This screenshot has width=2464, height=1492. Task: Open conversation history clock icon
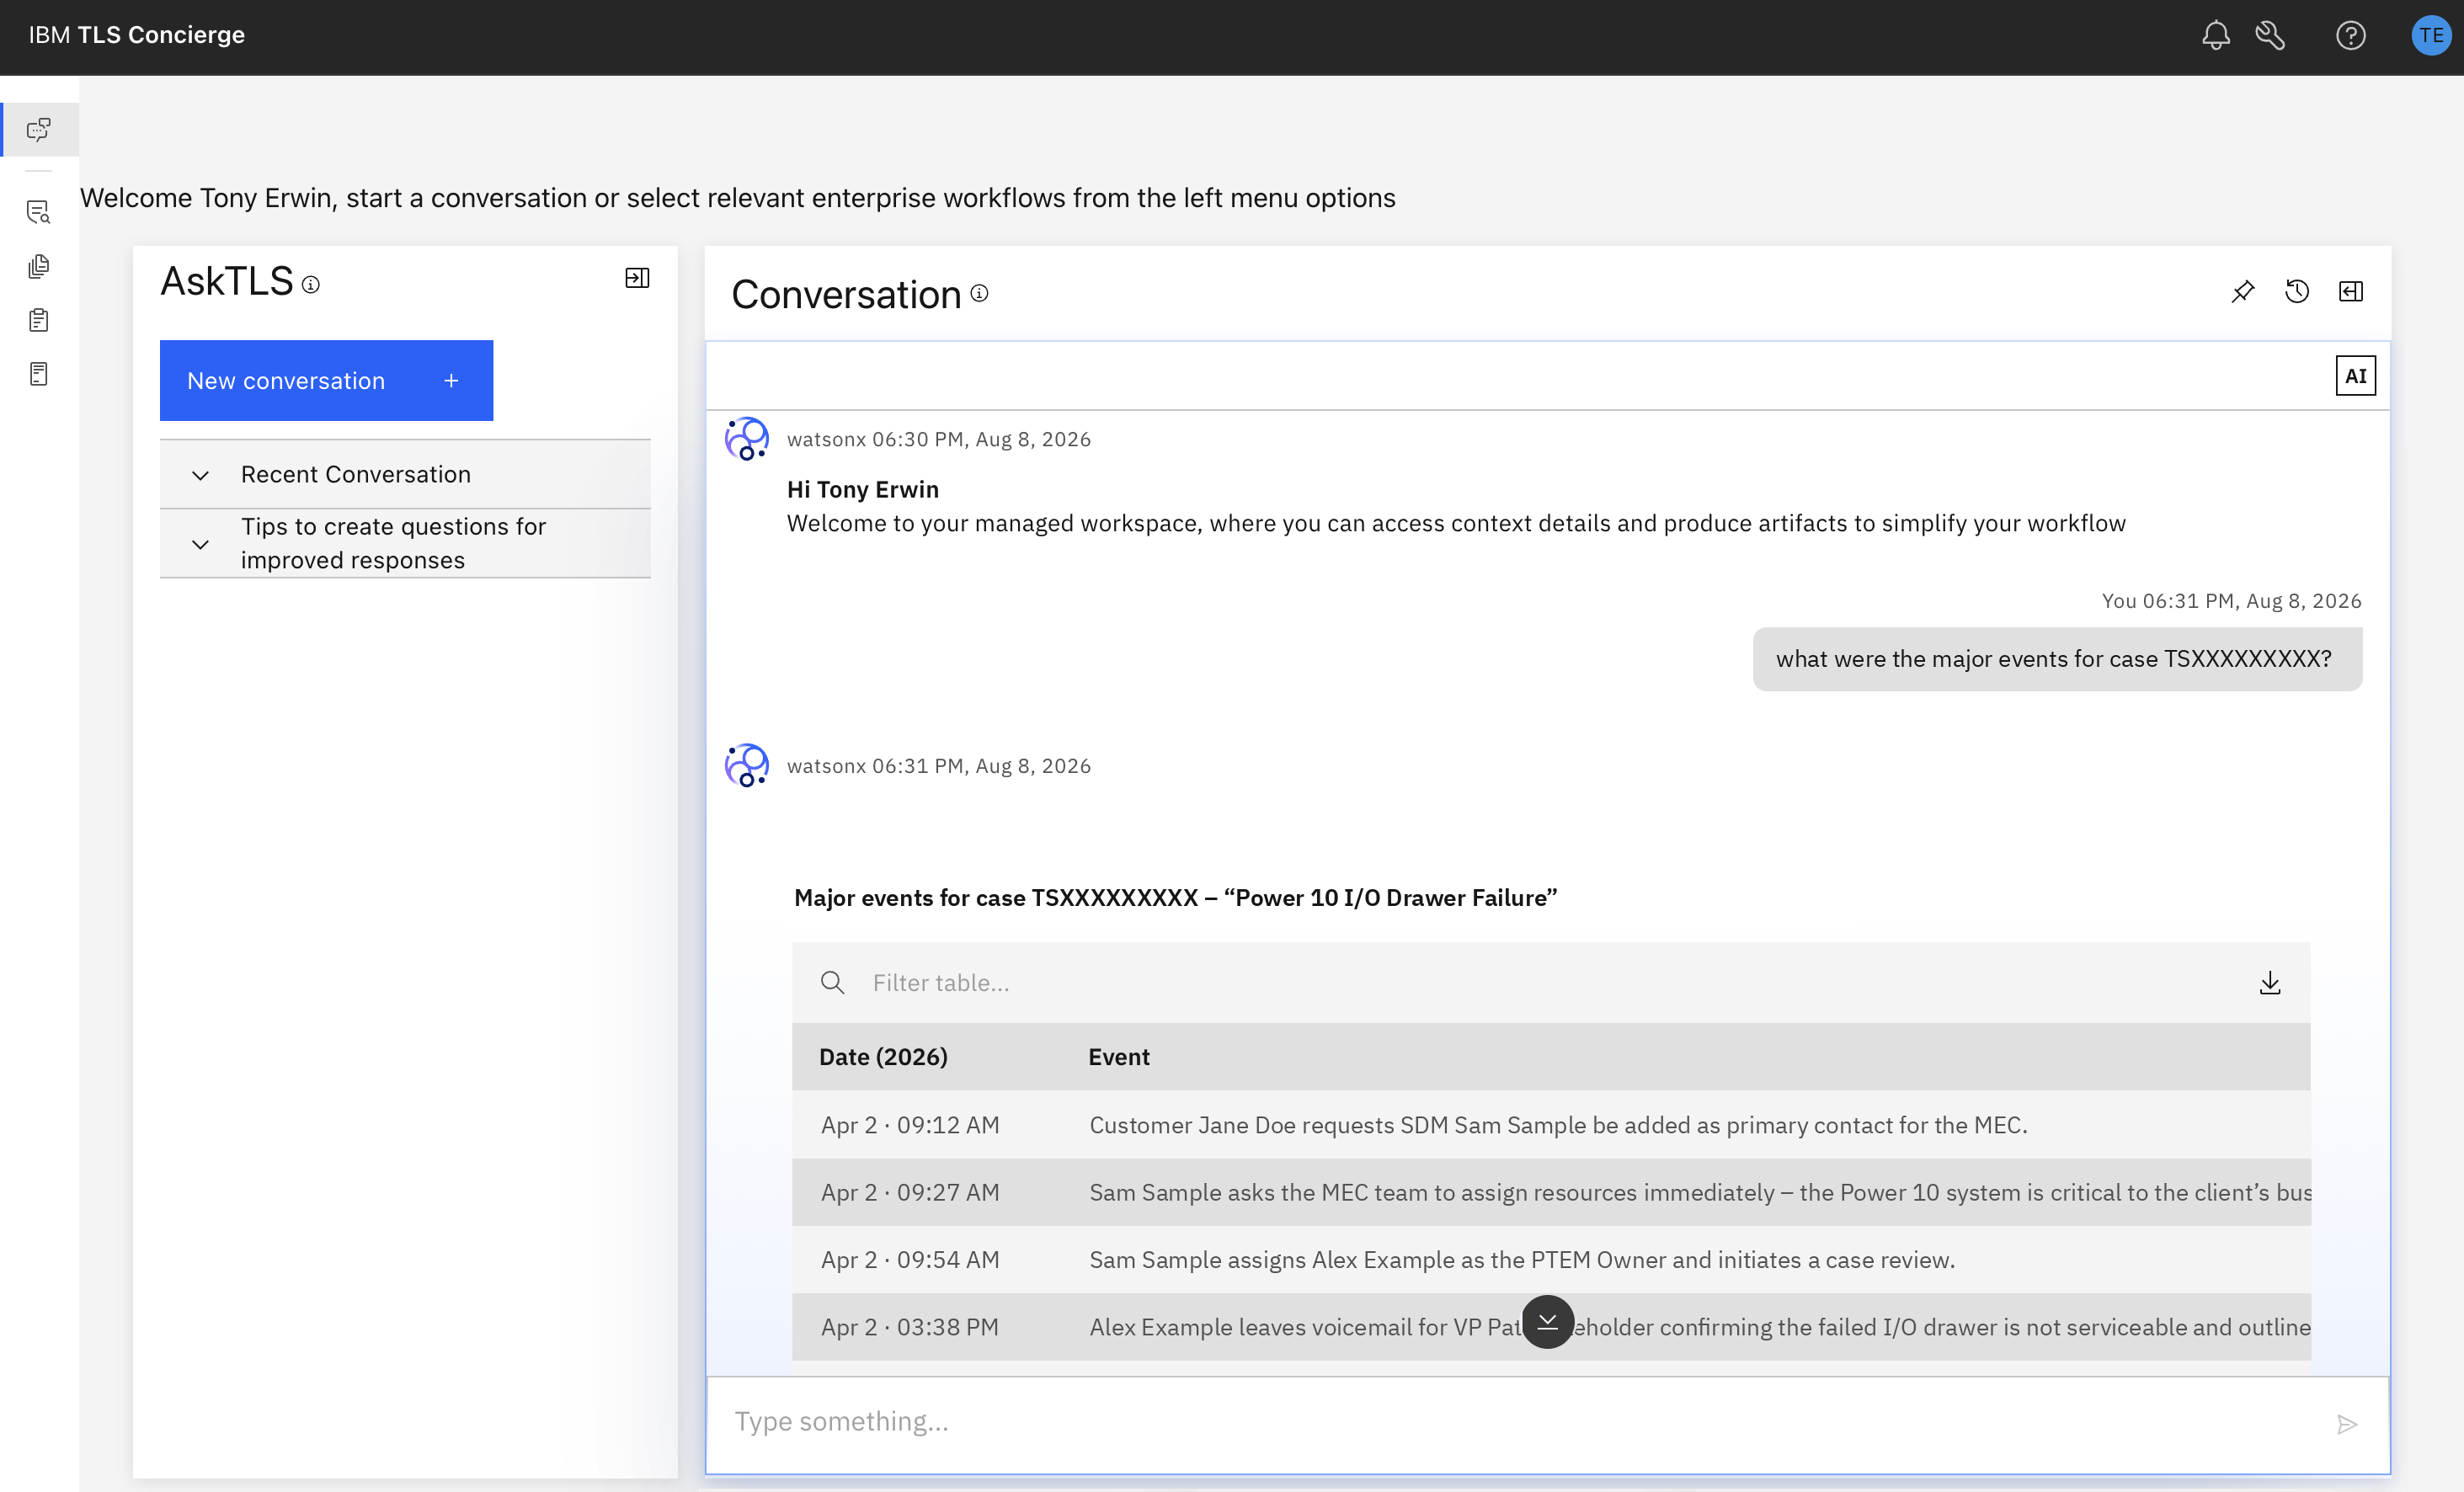coord(2297,291)
